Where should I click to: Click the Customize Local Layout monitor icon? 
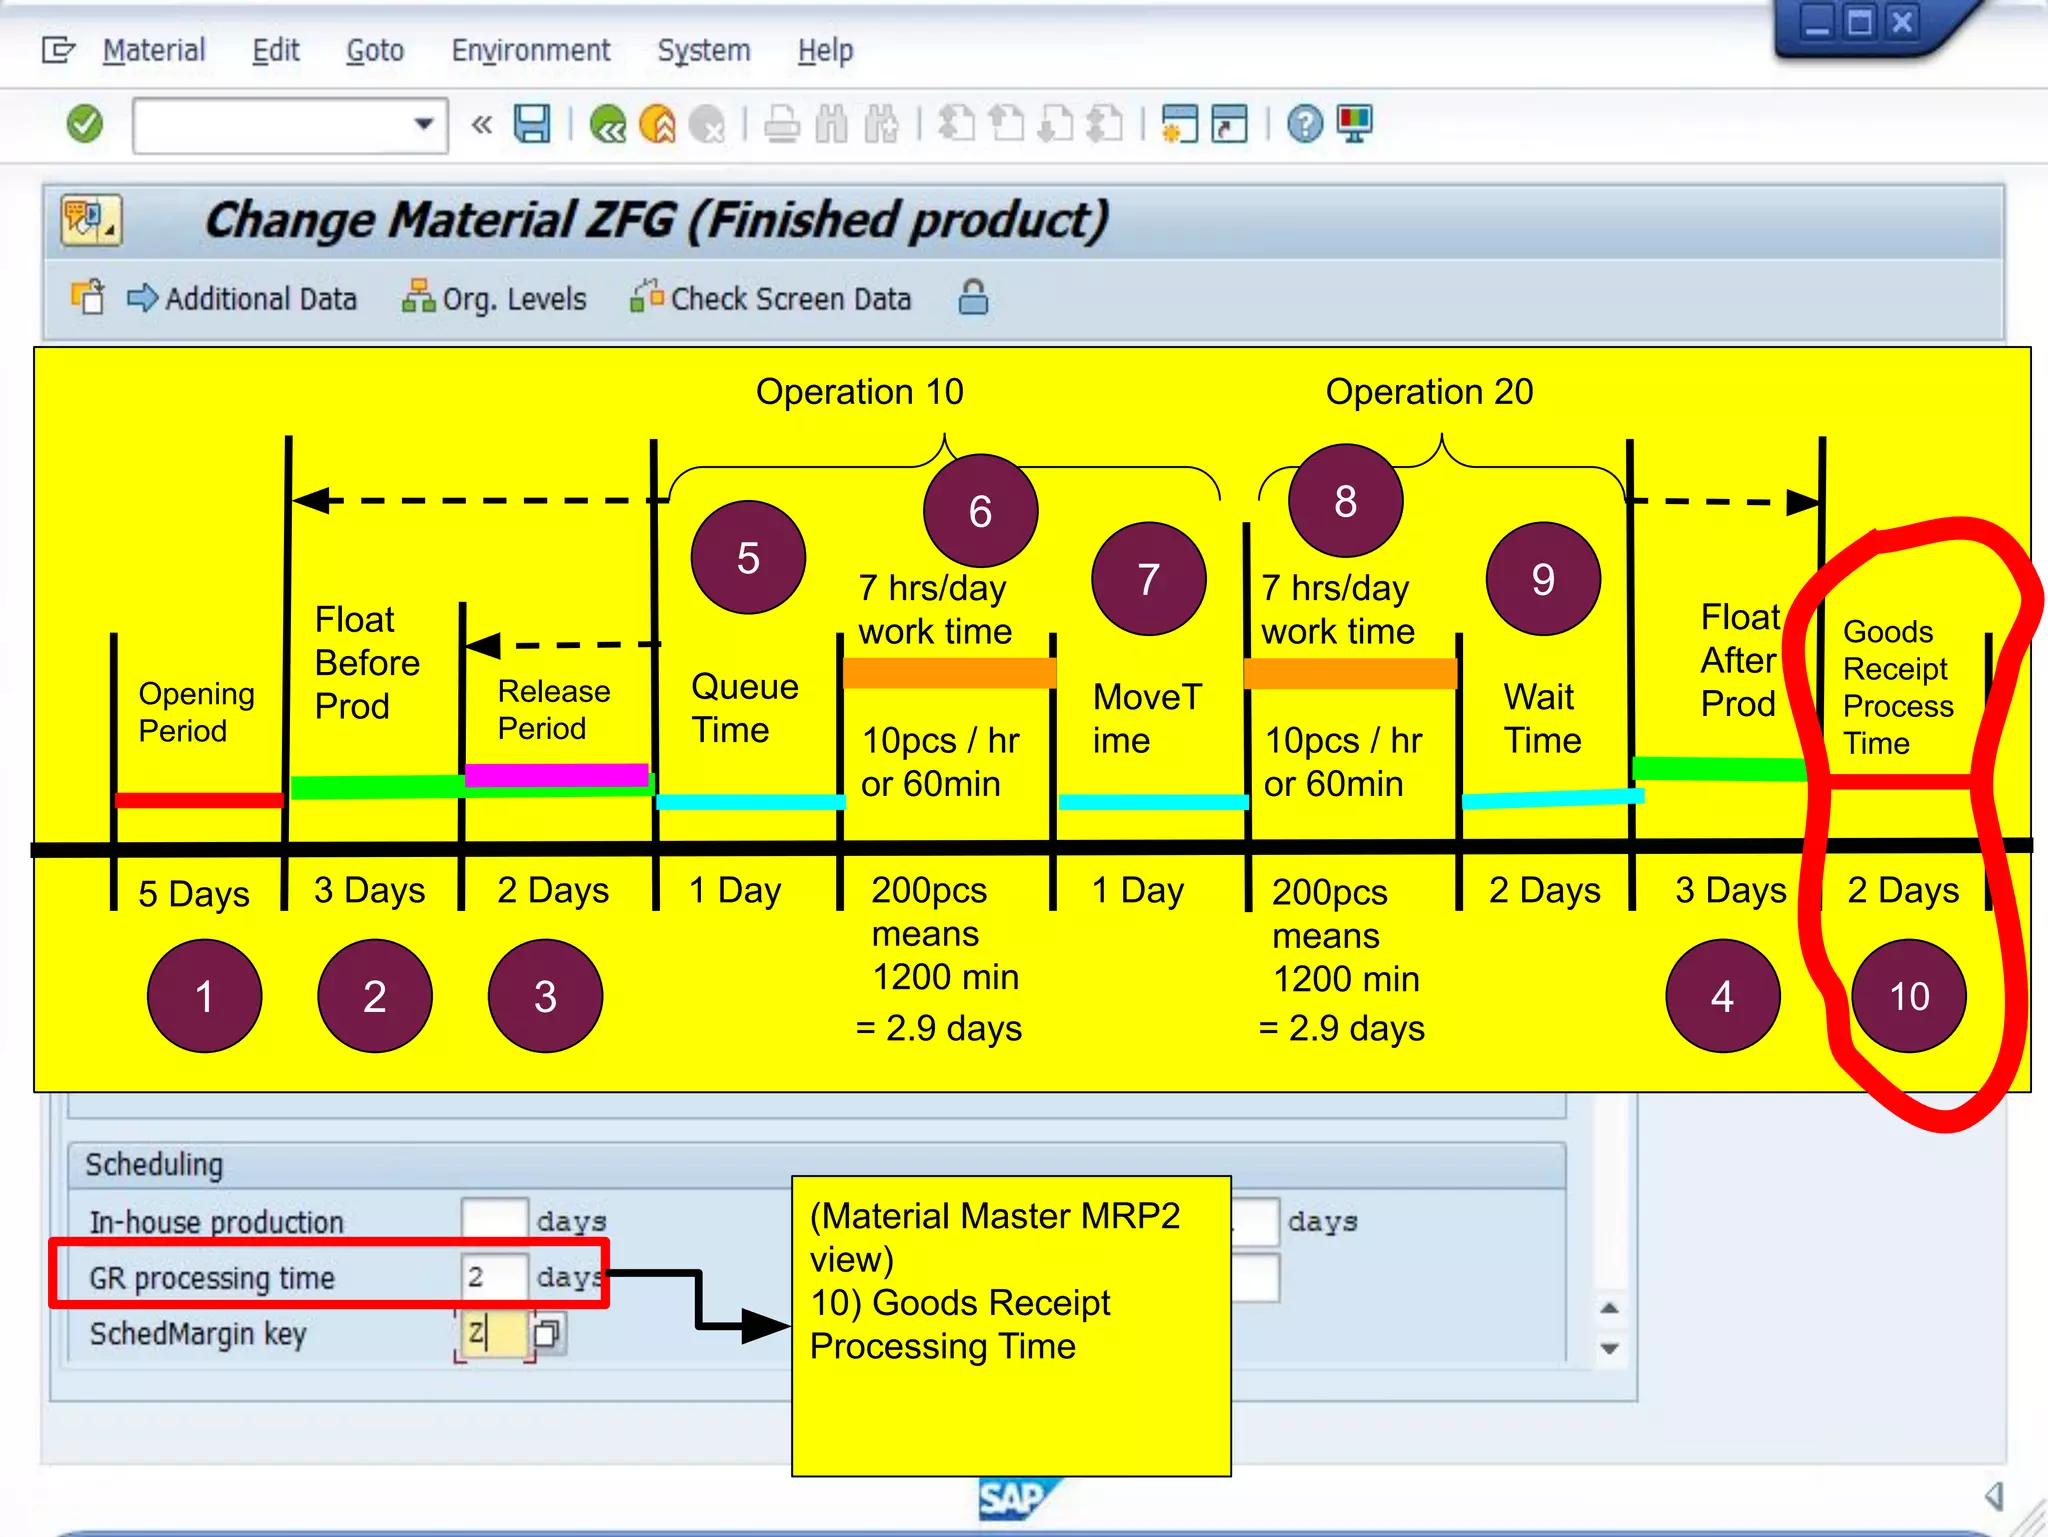pos(1354,125)
